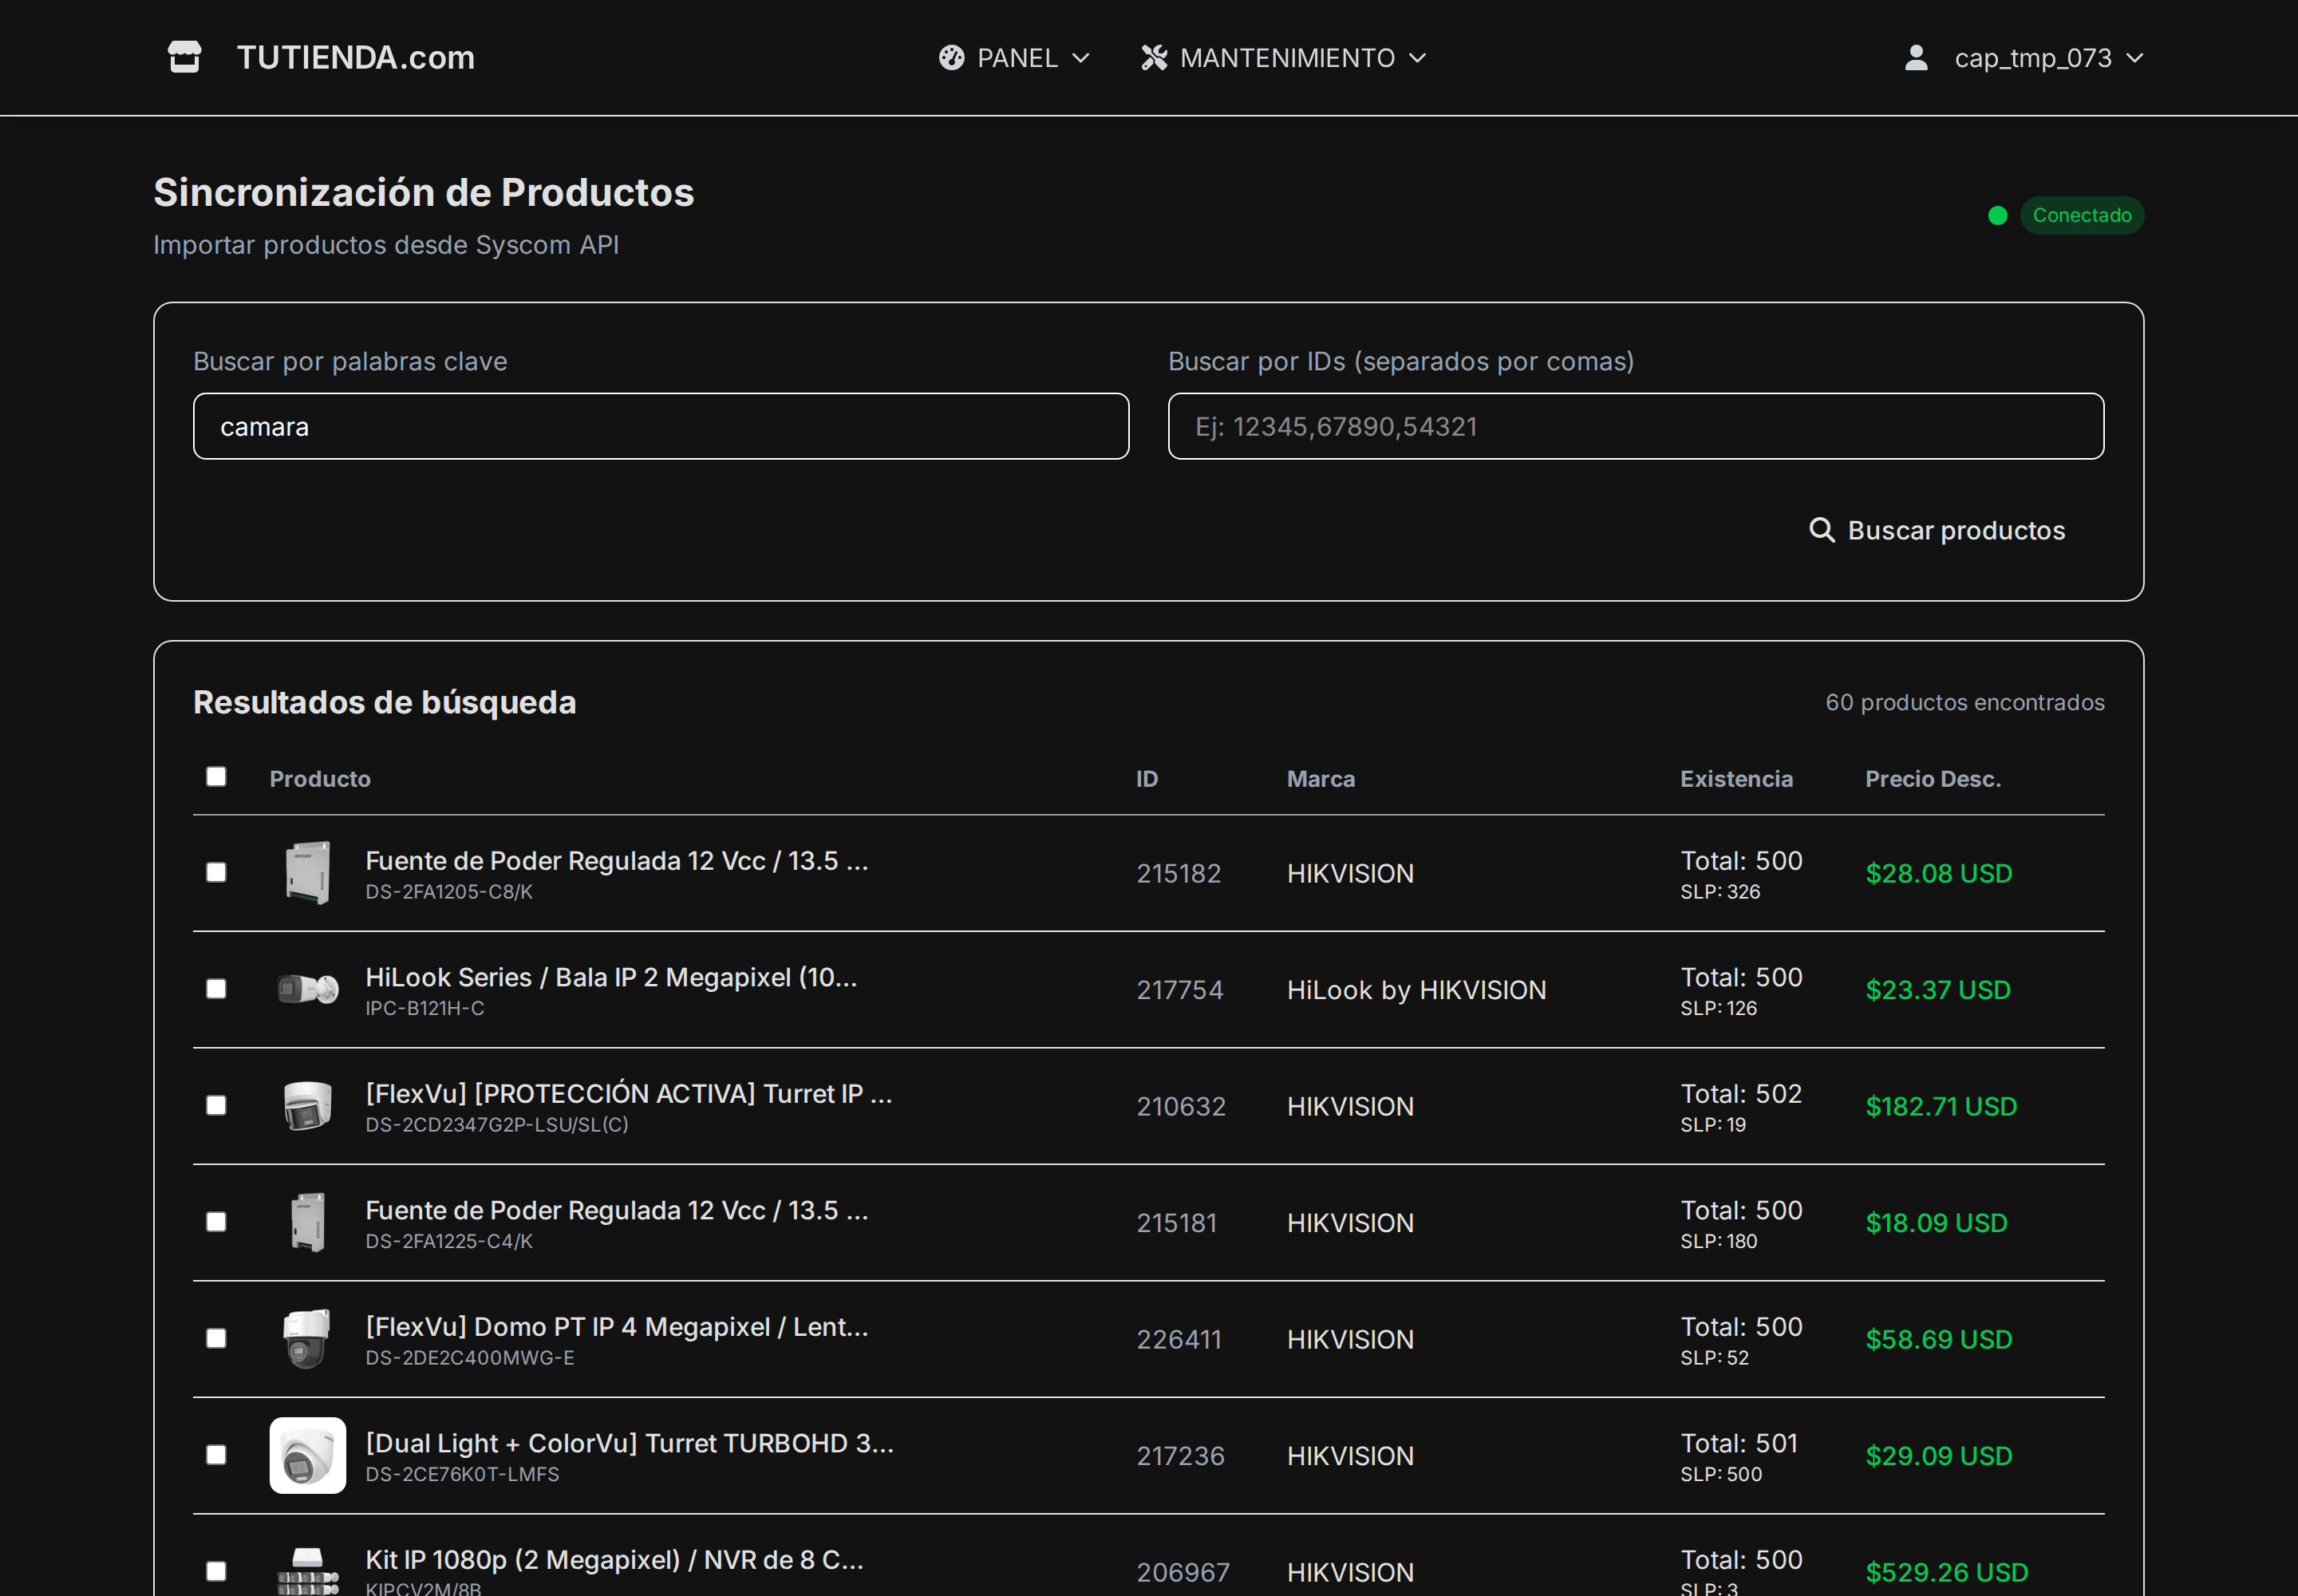Viewport: 2298px width, 1596px height.
Task: Open the MANTENIMIENTO menu
Action: (1284, 58)
